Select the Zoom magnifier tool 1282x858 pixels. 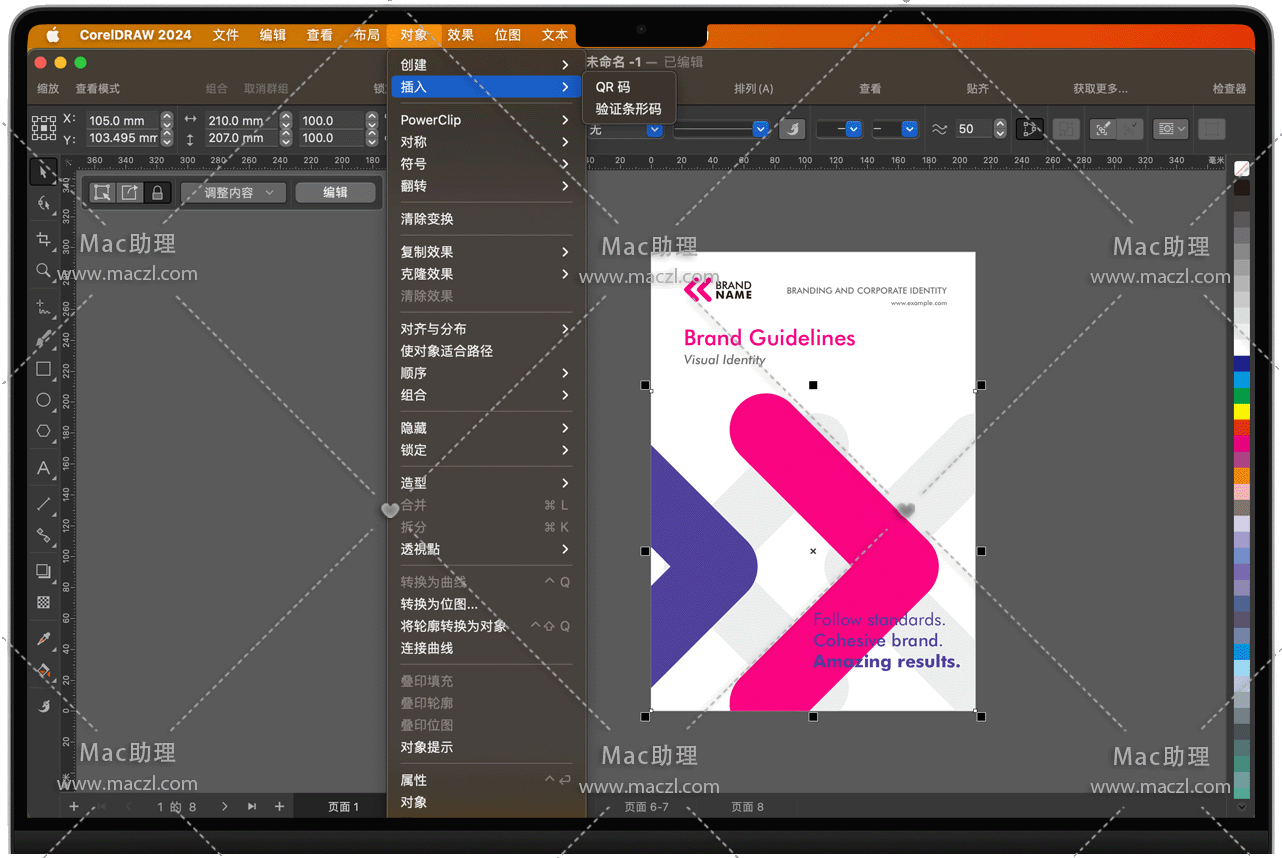point(43,271)
